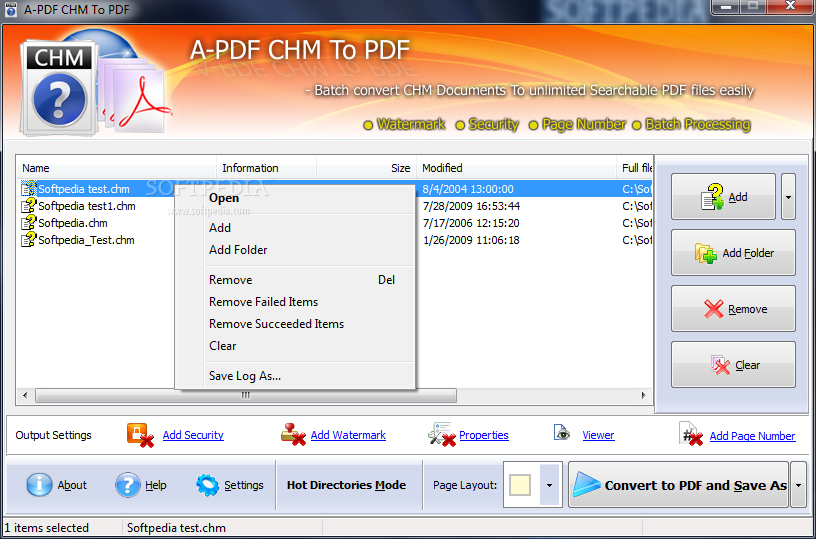
Task: Choose Add in context menu
Action: pos(295,228)
